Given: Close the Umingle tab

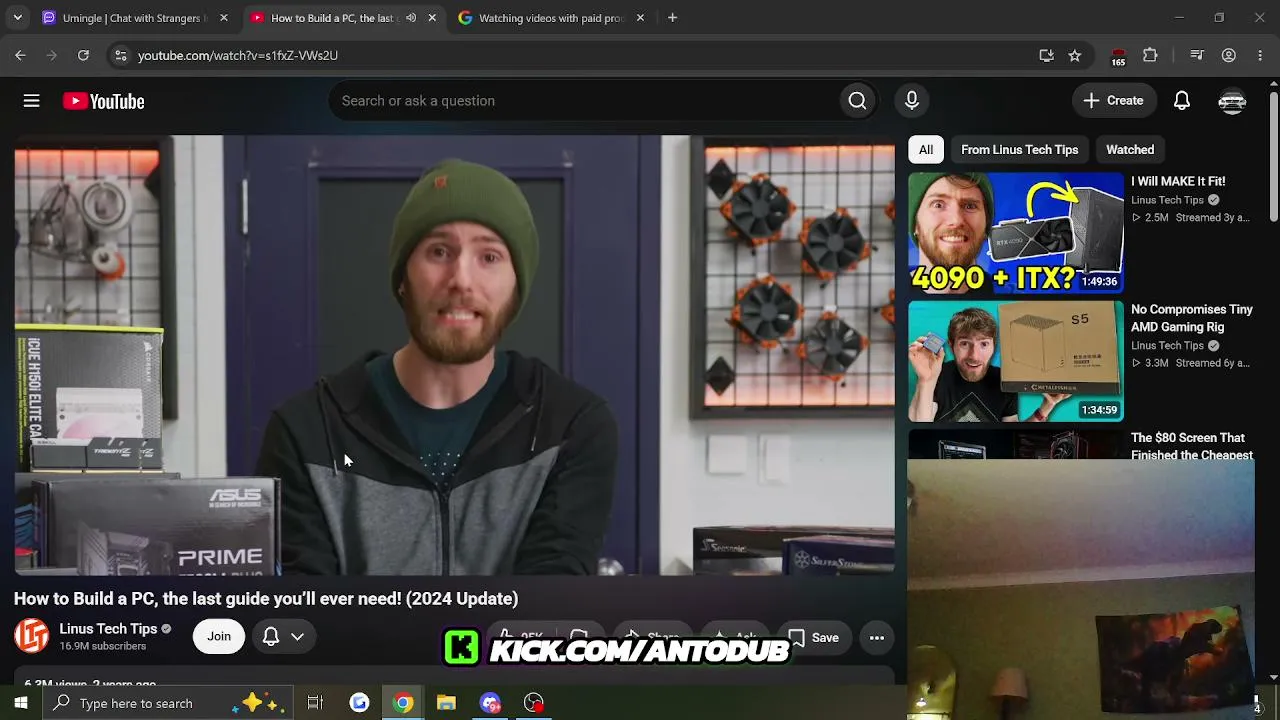Looking at the screenshot, I should pos(224,18).
